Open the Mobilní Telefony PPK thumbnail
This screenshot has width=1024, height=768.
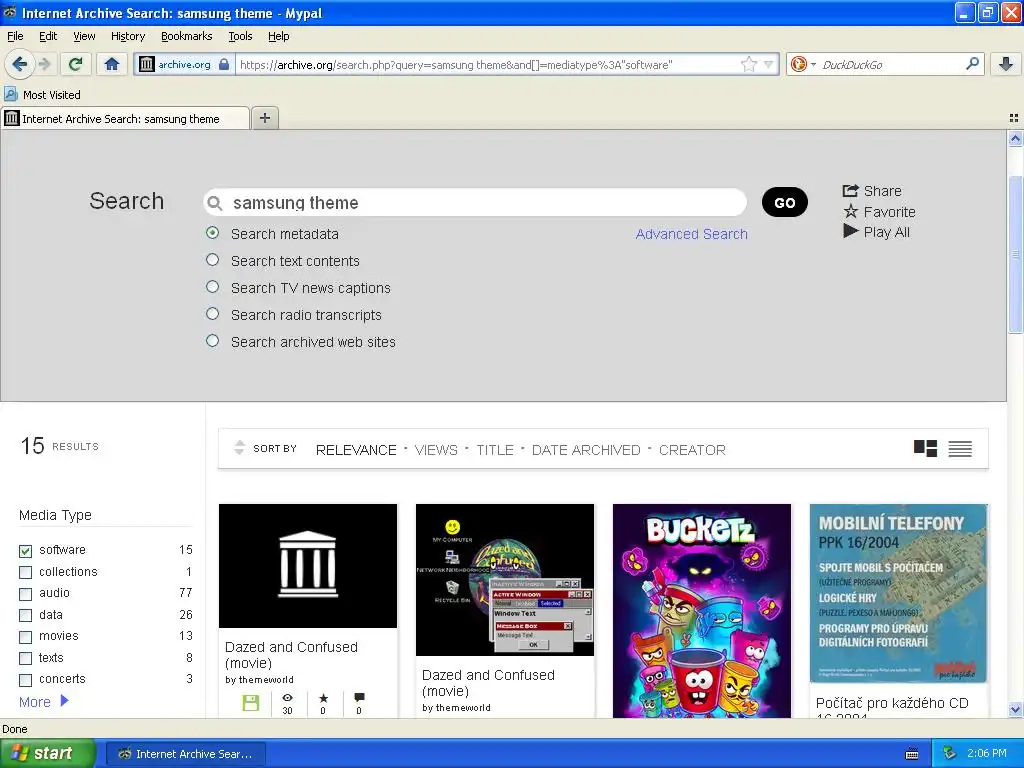coord(899,593)
